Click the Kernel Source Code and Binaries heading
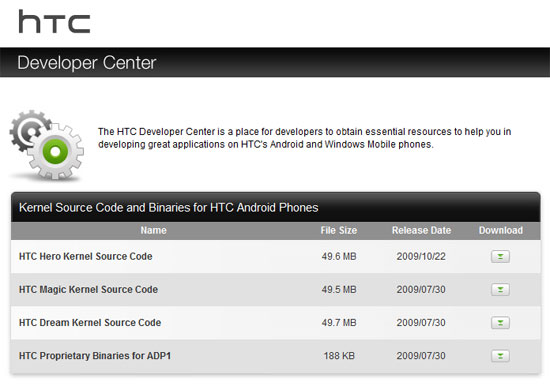This screenshot has width=550, height=386. 169,208
